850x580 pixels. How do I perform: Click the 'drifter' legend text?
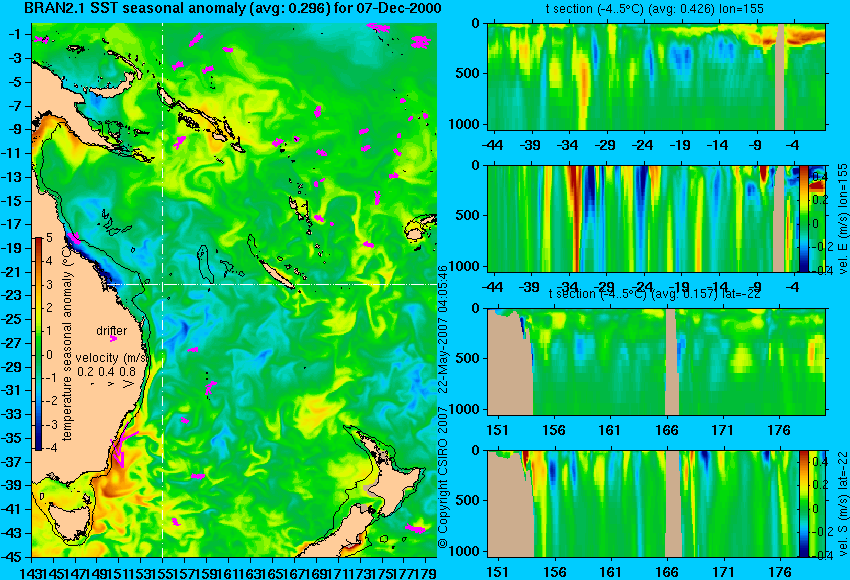(112, 331)
